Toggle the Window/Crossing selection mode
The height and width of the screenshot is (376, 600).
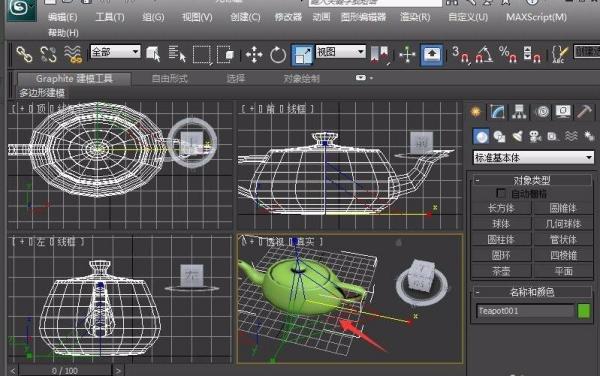tap(226, 55)
